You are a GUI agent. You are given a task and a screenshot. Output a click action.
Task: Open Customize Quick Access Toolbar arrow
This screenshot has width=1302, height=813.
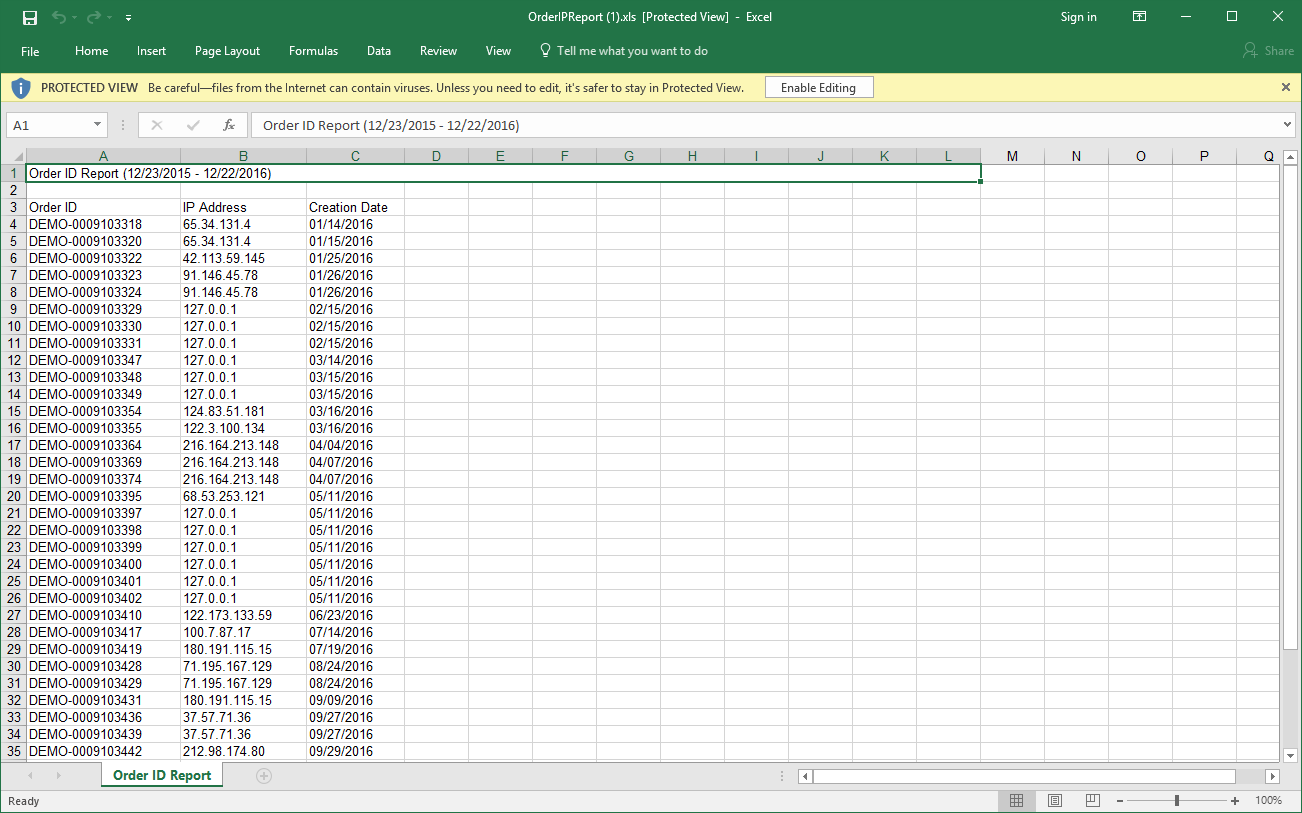(129, 18)
